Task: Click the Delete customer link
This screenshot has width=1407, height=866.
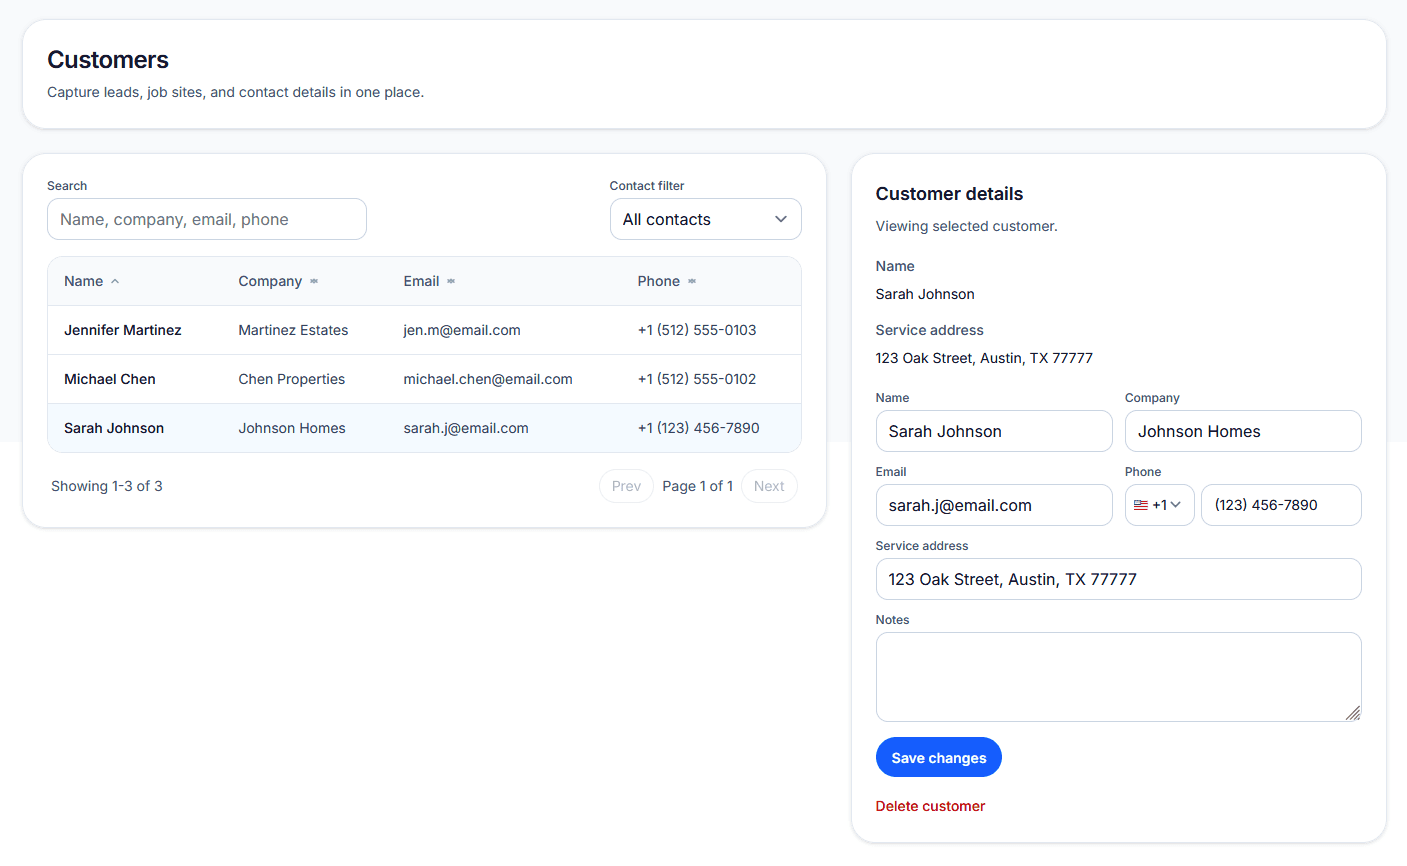Action: [x=930, y=806]
